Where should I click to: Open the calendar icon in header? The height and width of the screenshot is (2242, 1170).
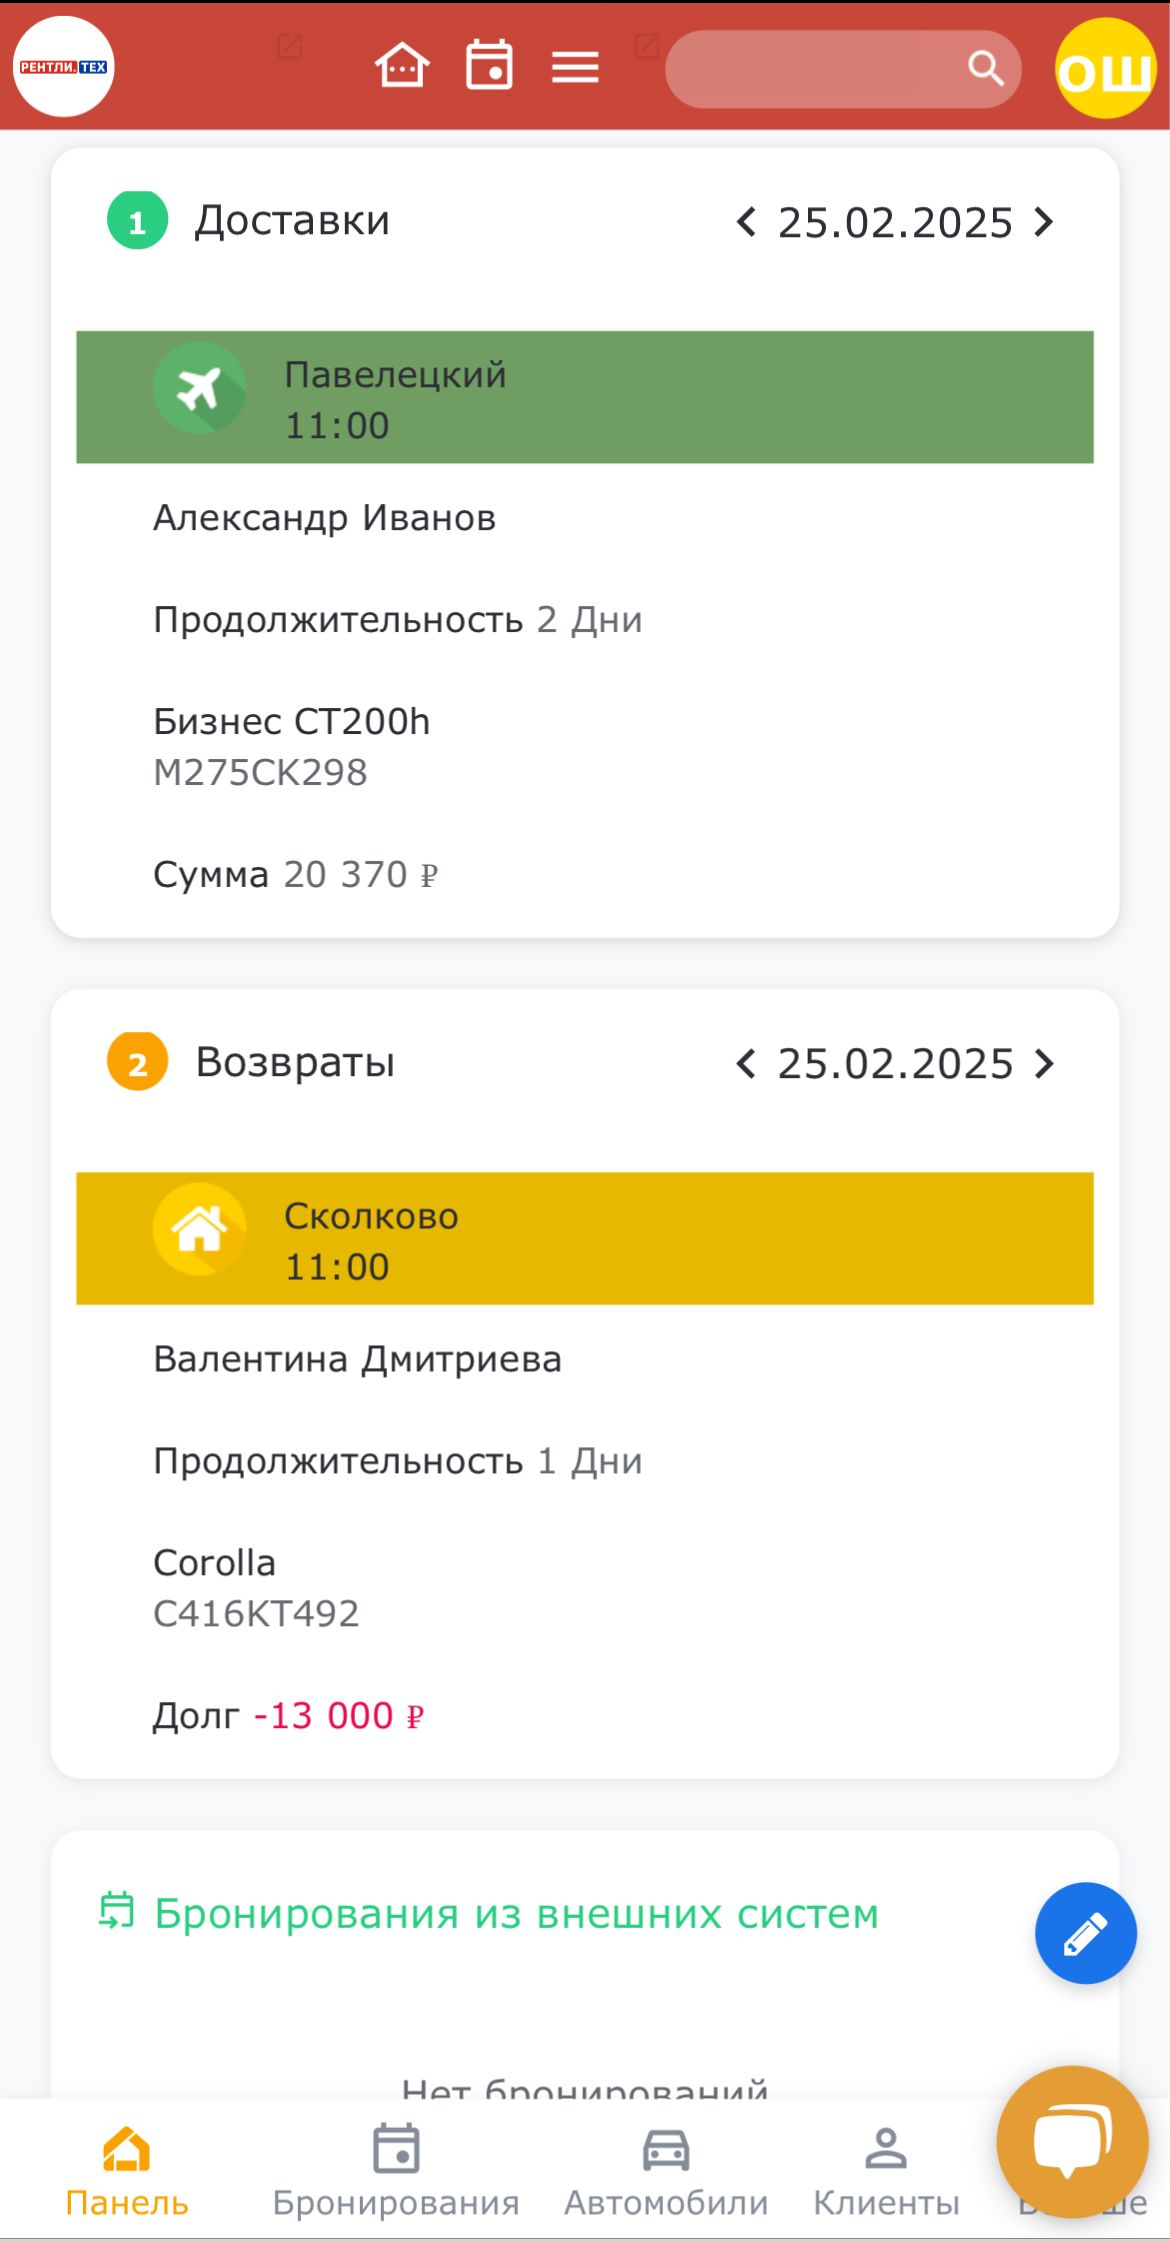pyautogui.click(x=489, y=67)
